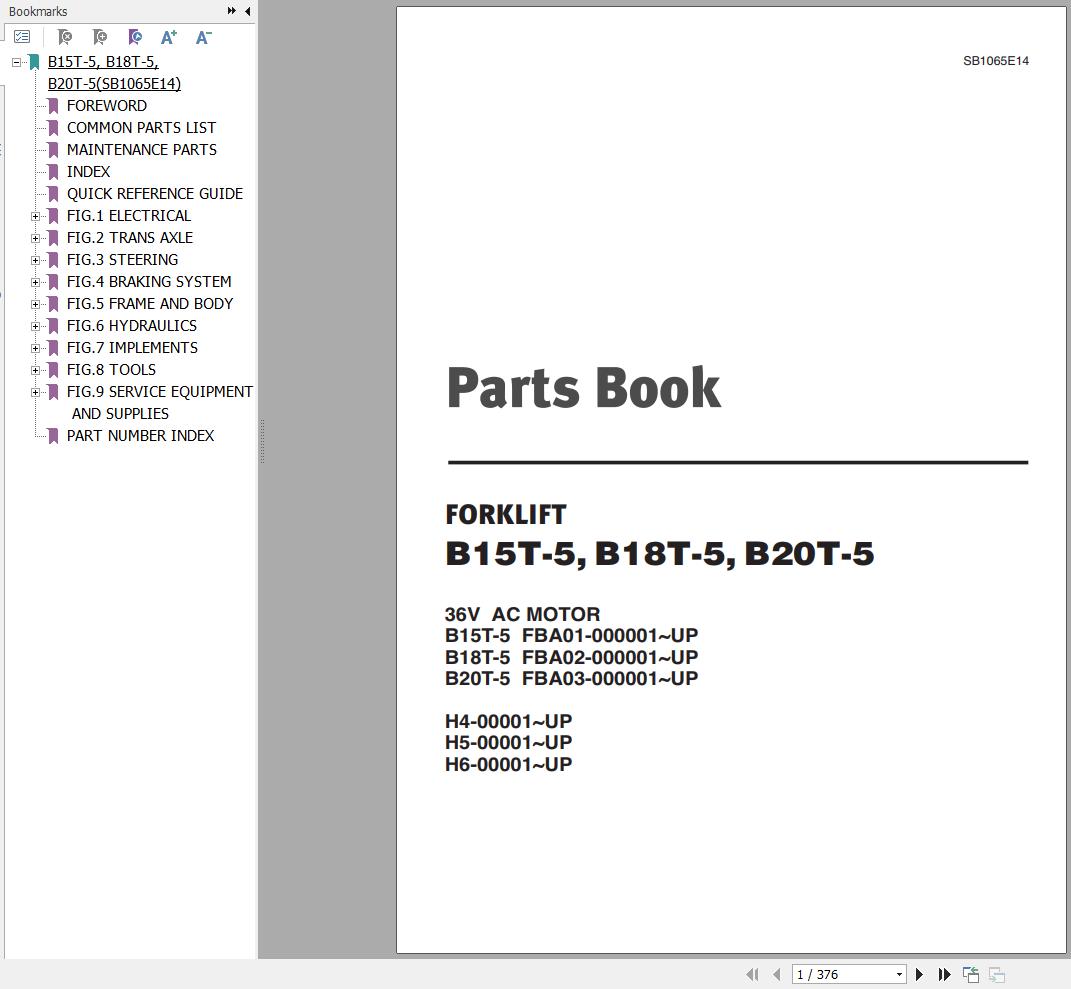Image resolution: width=1071 pixels, height=989 pixels.
Task: Open the QUICK REFERENCE GUIDE bookmark
Action: coord(154,193)
